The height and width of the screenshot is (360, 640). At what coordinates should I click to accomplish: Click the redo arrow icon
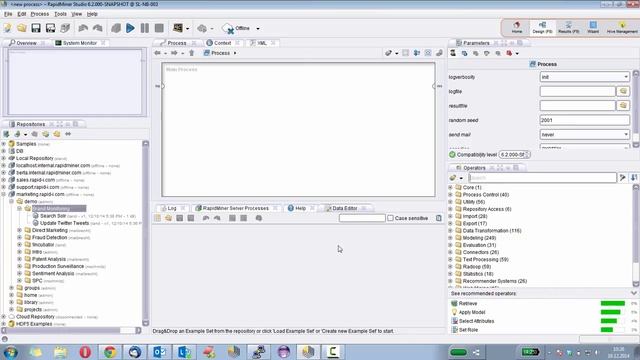click(x=98, y=28)
